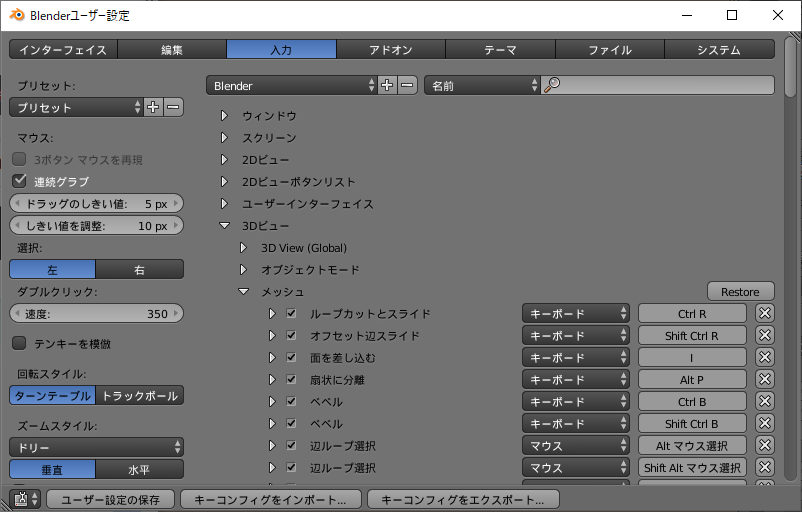Expand オブジェクトモード subsection
The image size is (802, 512).
(x=243, y=270)
